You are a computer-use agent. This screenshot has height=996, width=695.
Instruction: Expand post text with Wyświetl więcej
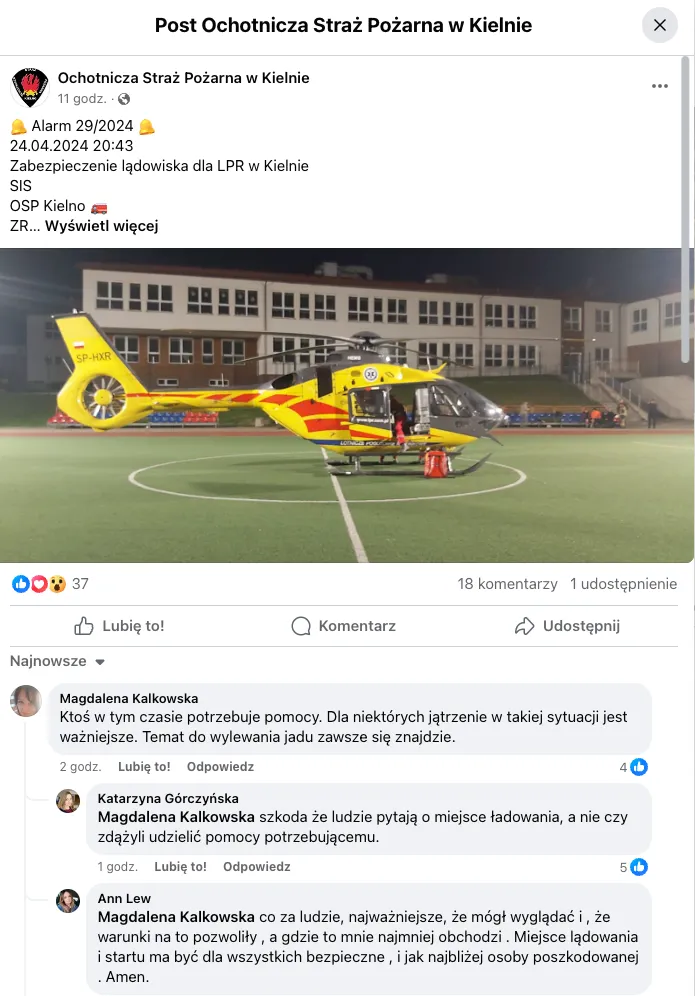coord(102,226)
